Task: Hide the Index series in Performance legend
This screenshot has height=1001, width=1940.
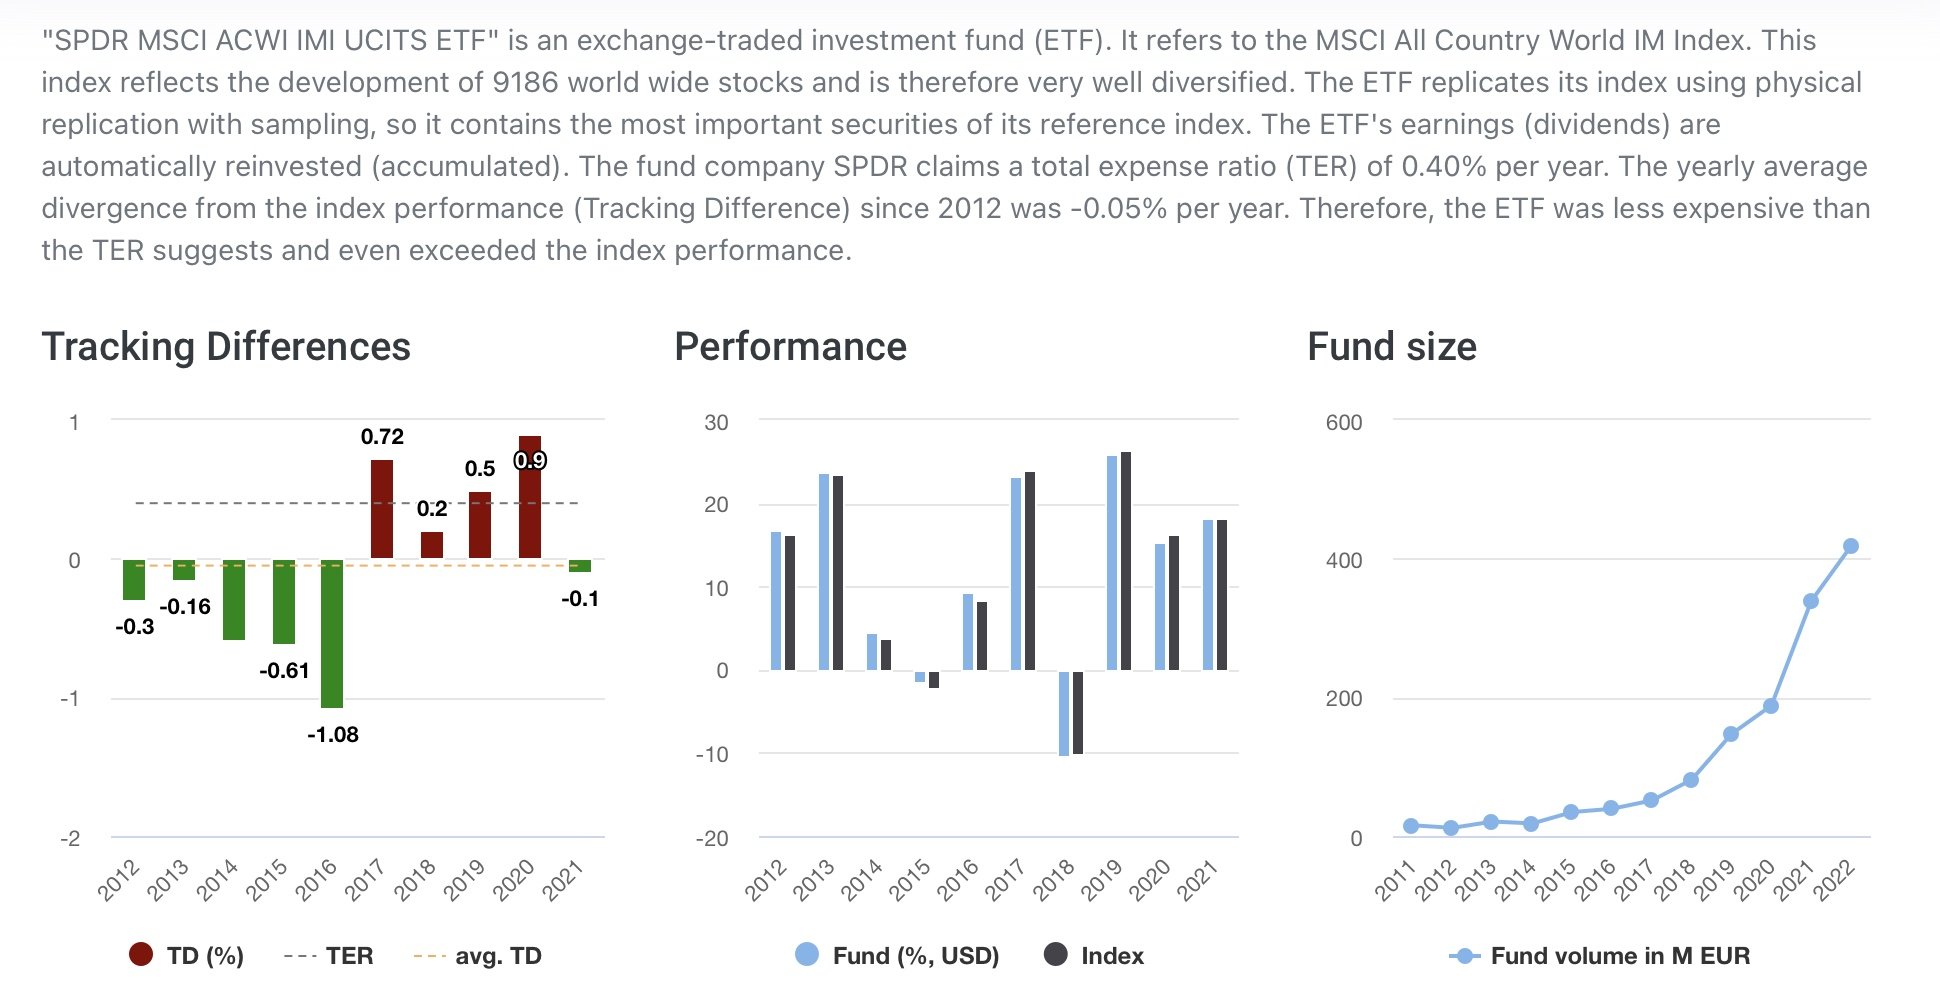Action: [x=1095, y=956]
